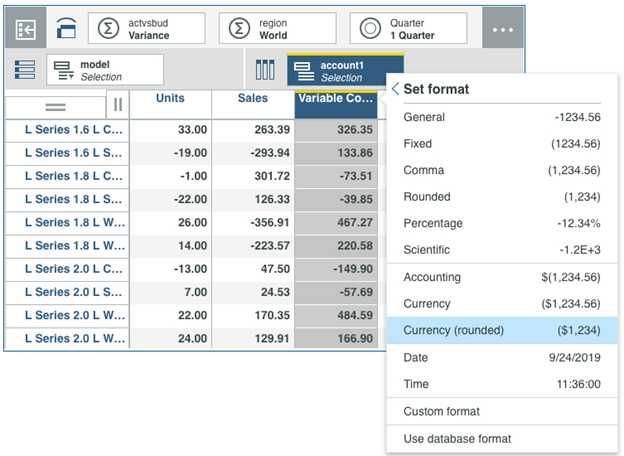The width and height of the screenshot is (624, 456).
Task: Choose the Scientific format option
Action: [502, 250]
